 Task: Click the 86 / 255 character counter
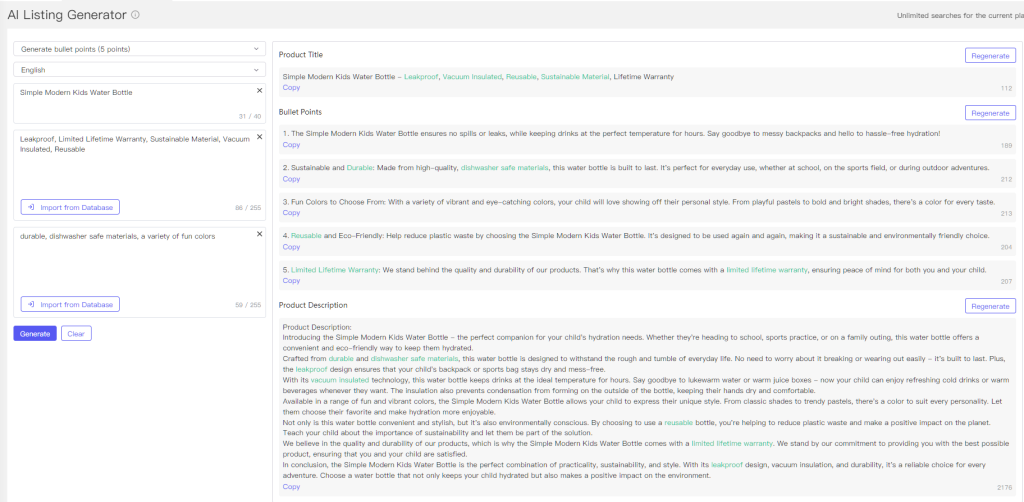(x=248, y=208)
